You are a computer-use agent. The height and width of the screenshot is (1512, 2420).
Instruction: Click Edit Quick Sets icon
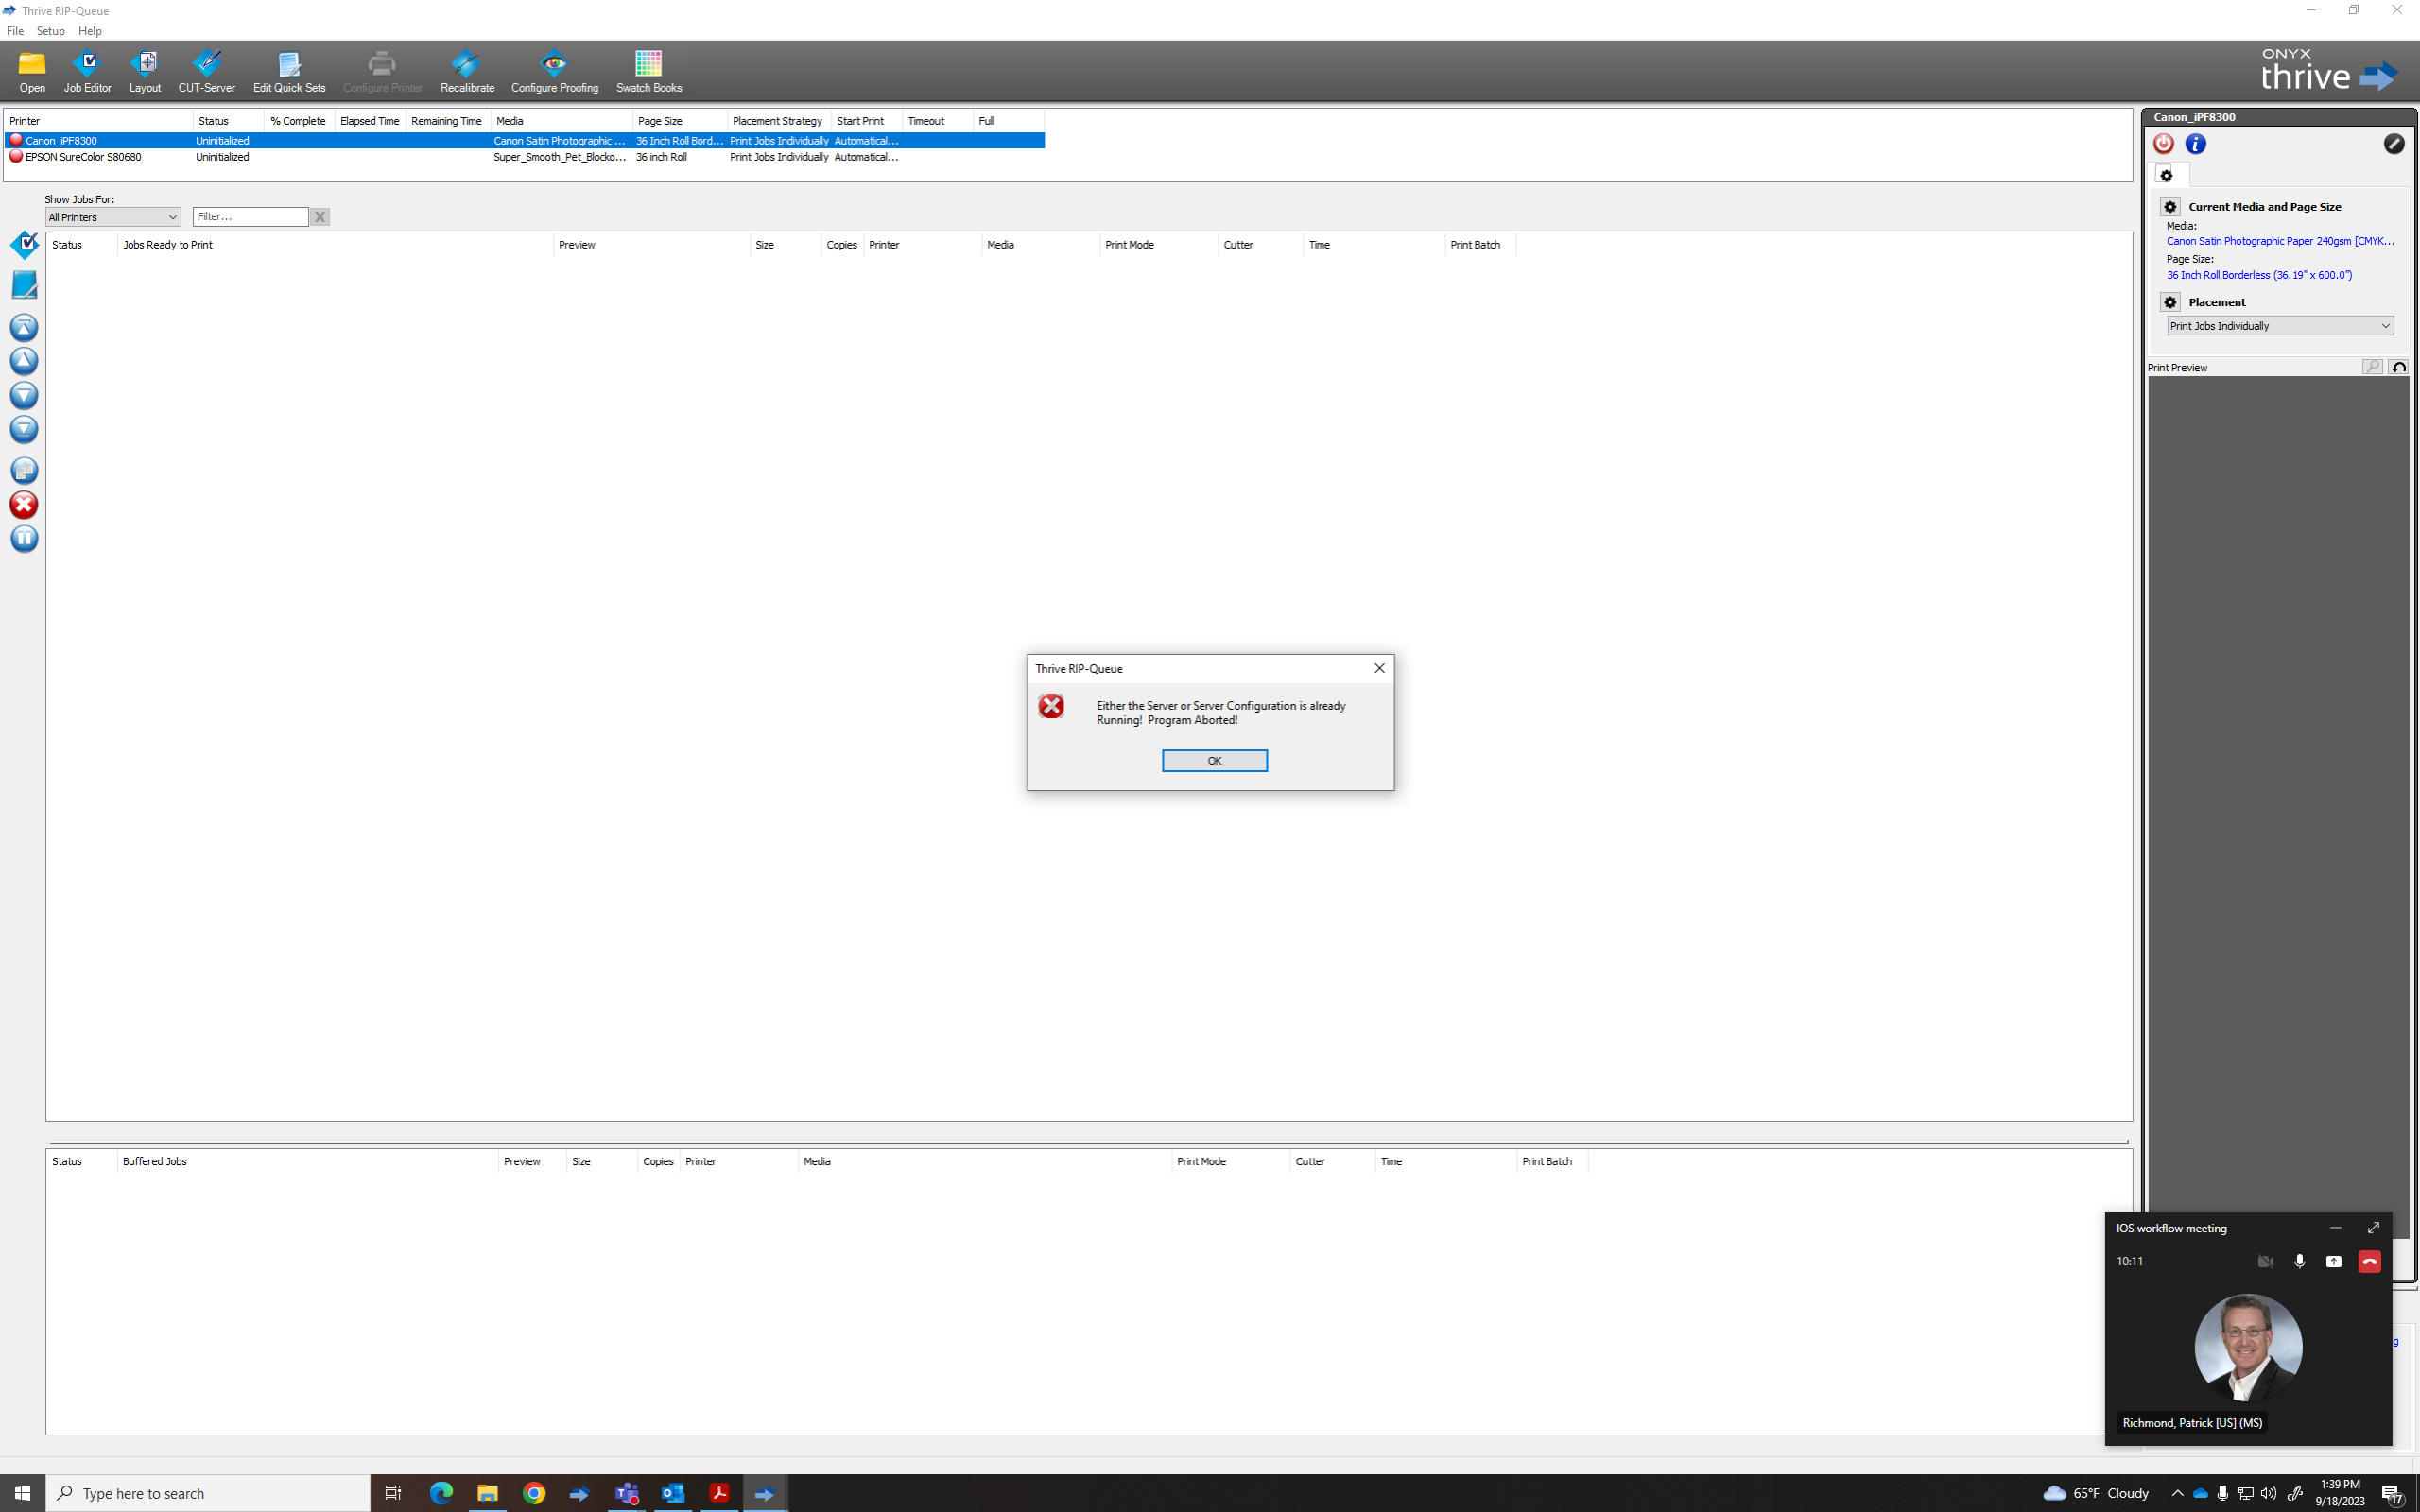pos(289,72)
